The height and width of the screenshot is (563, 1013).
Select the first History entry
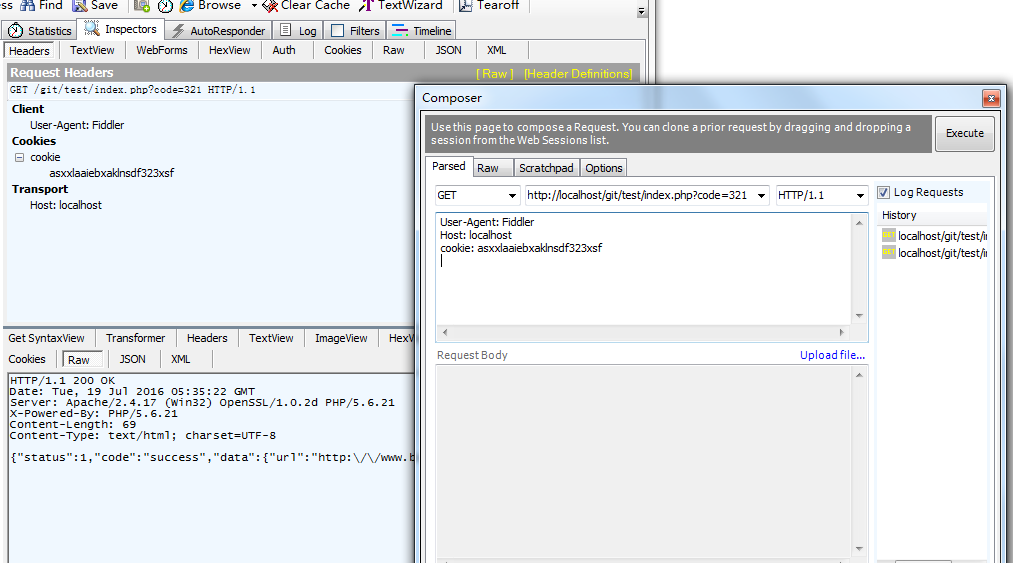click(x=934, y=236)
